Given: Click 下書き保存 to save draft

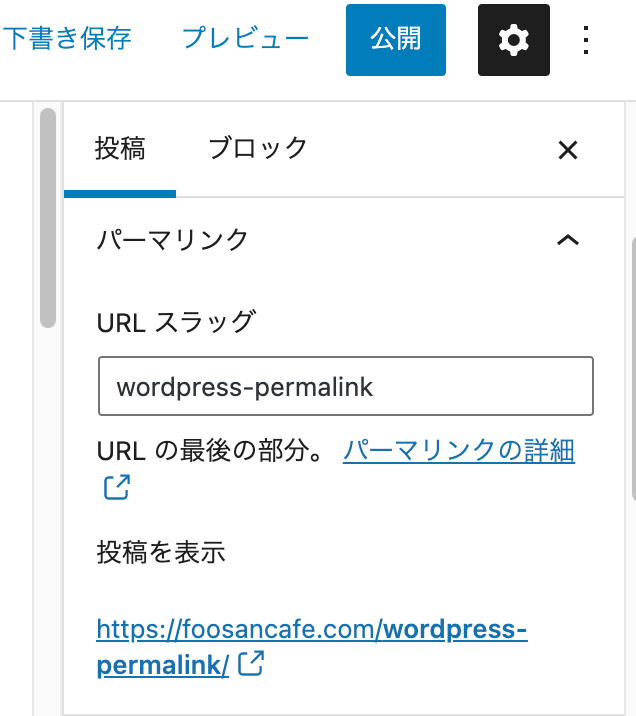Looking at the screenshot, I should pos(66,39).
